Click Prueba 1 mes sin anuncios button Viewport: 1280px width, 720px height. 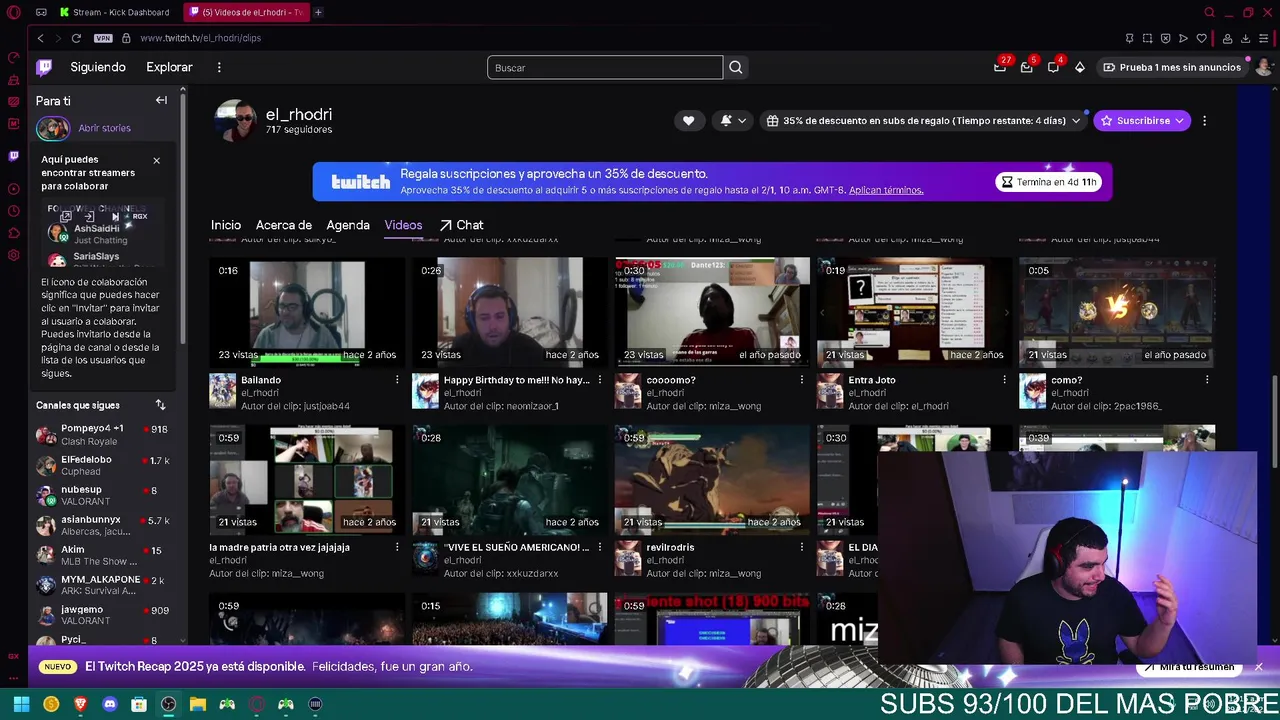tap(1171, 67)
